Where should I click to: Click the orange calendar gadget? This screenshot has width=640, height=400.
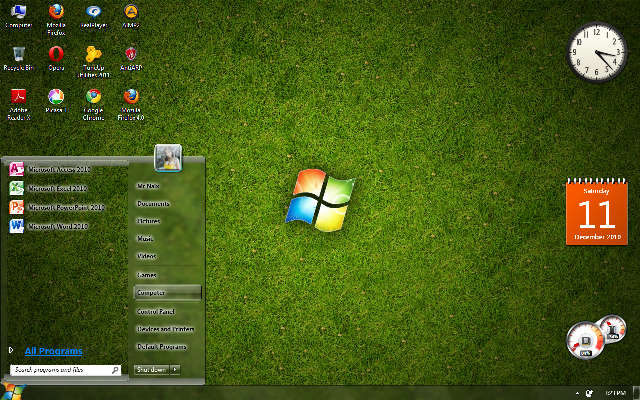point(597,211)
